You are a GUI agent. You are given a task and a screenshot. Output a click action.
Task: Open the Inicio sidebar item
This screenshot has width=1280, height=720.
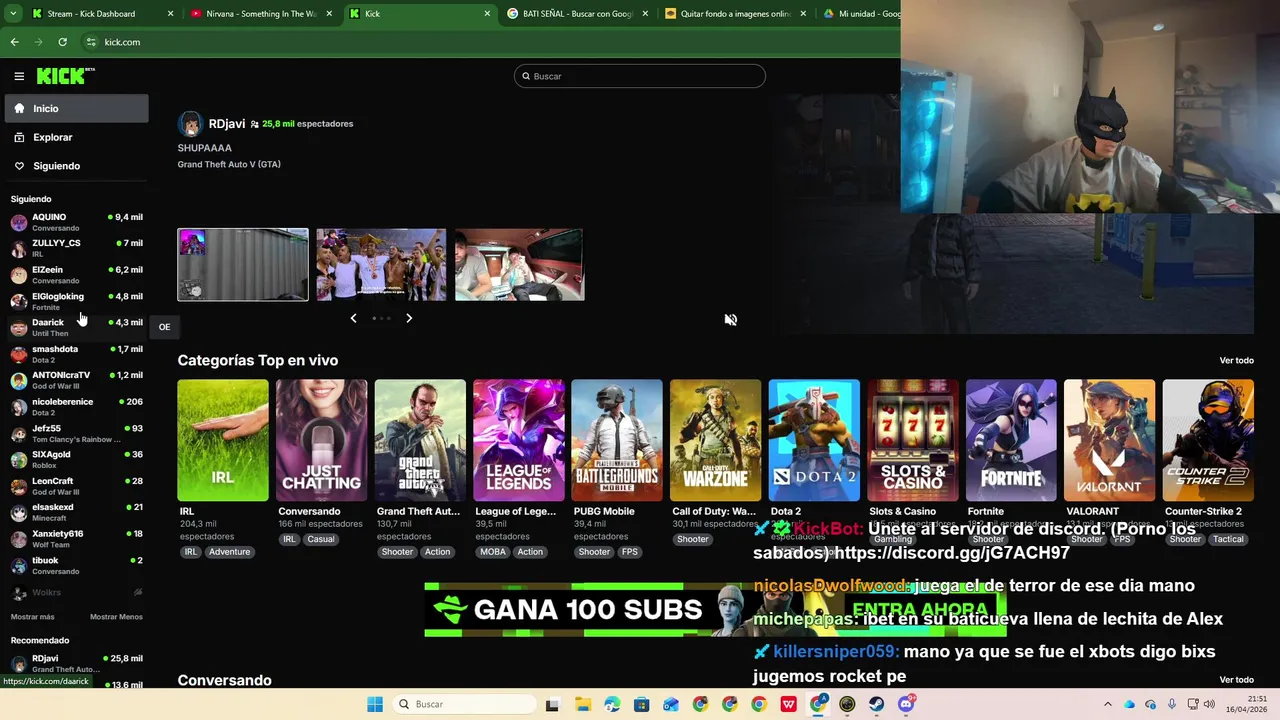[76, 108]
